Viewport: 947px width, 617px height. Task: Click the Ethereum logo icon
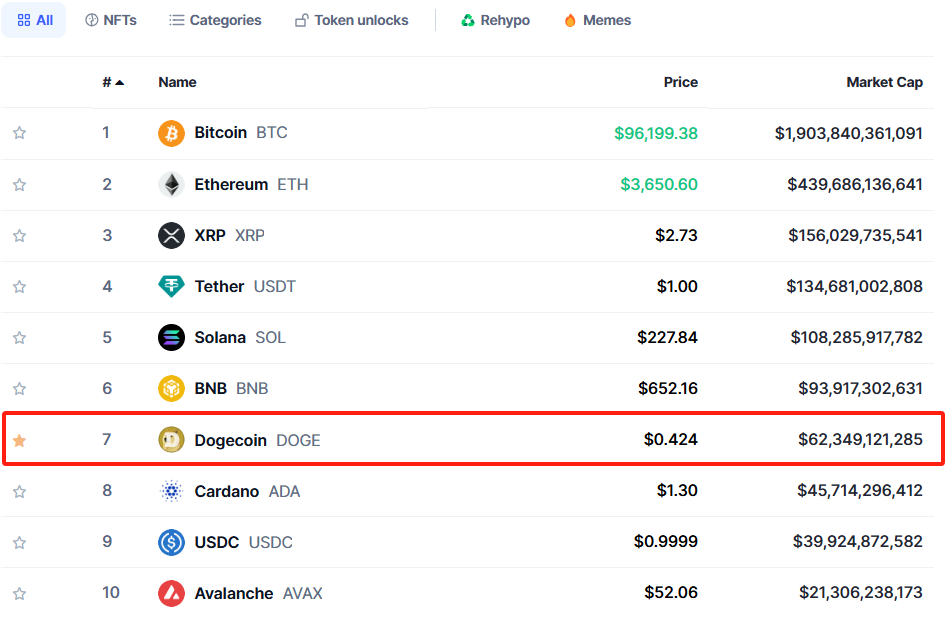172,184
